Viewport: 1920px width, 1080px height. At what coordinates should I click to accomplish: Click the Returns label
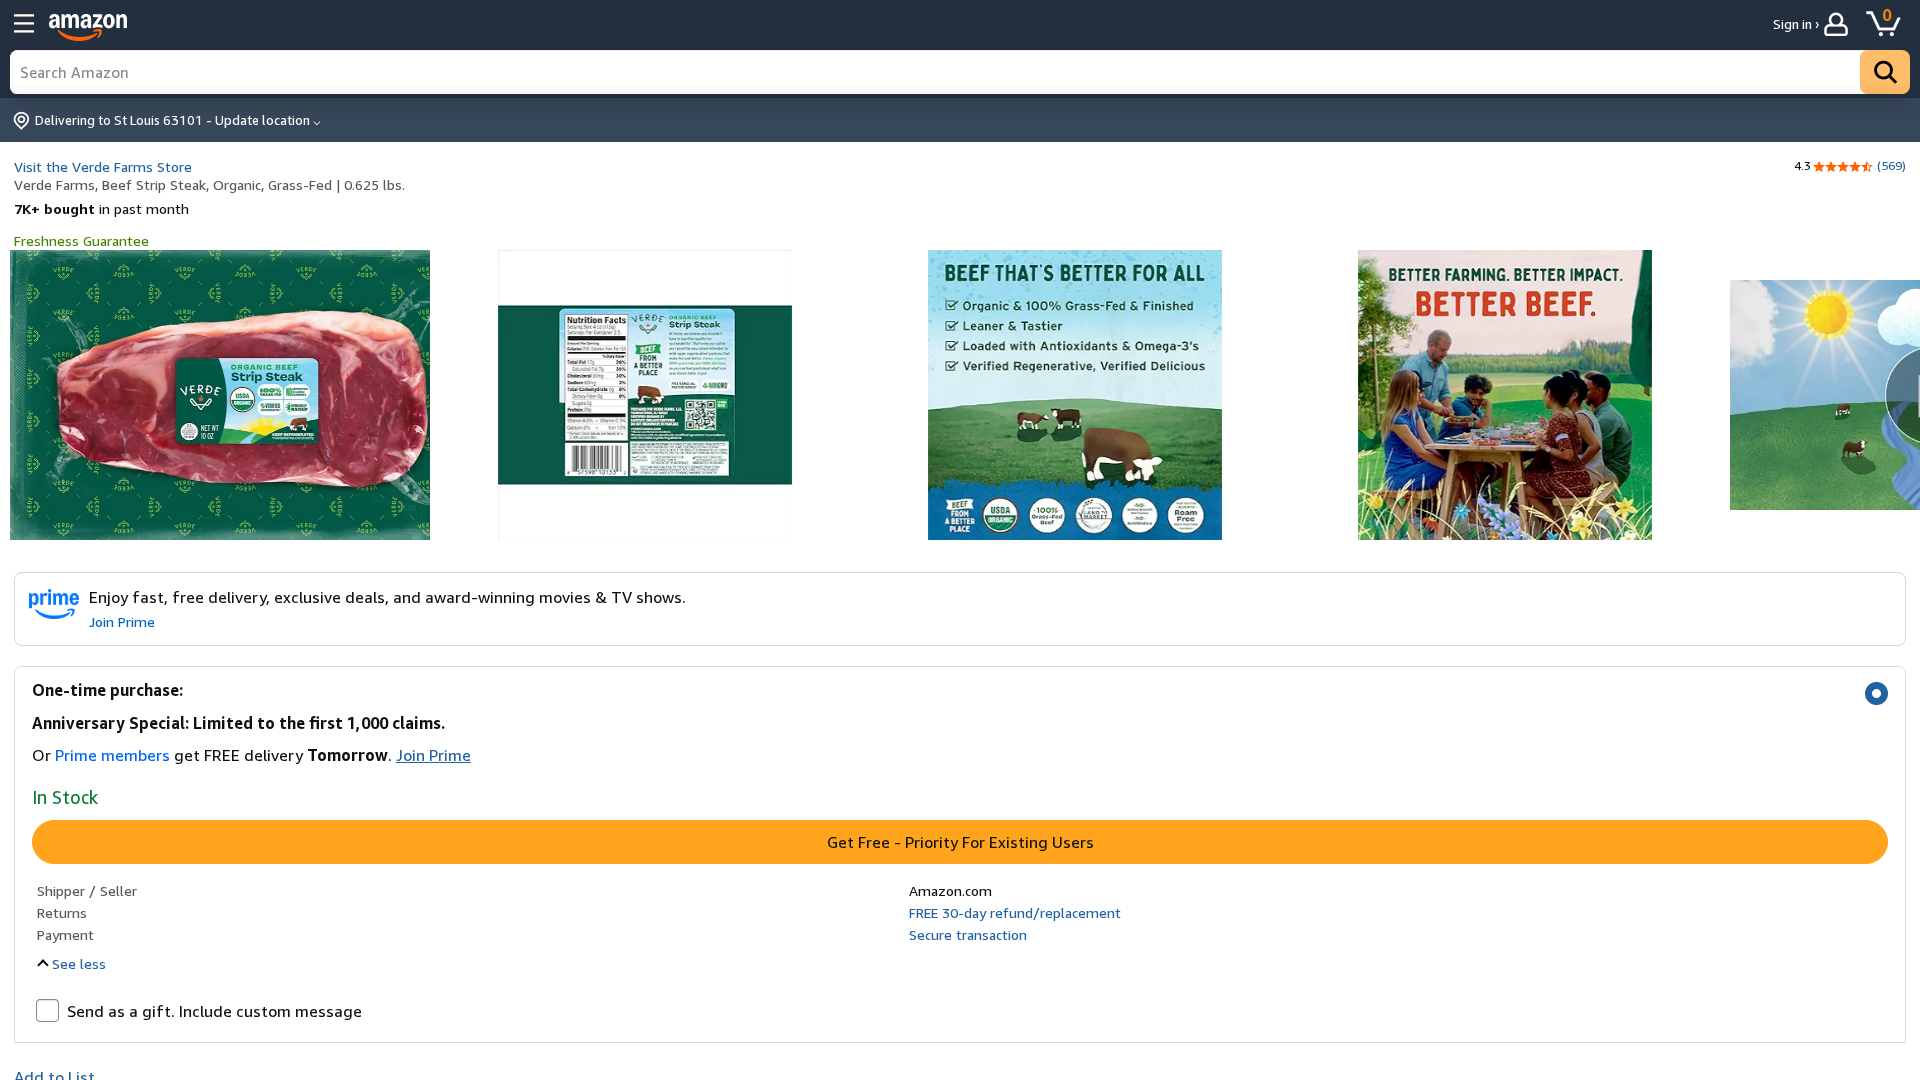pos(62,913)
